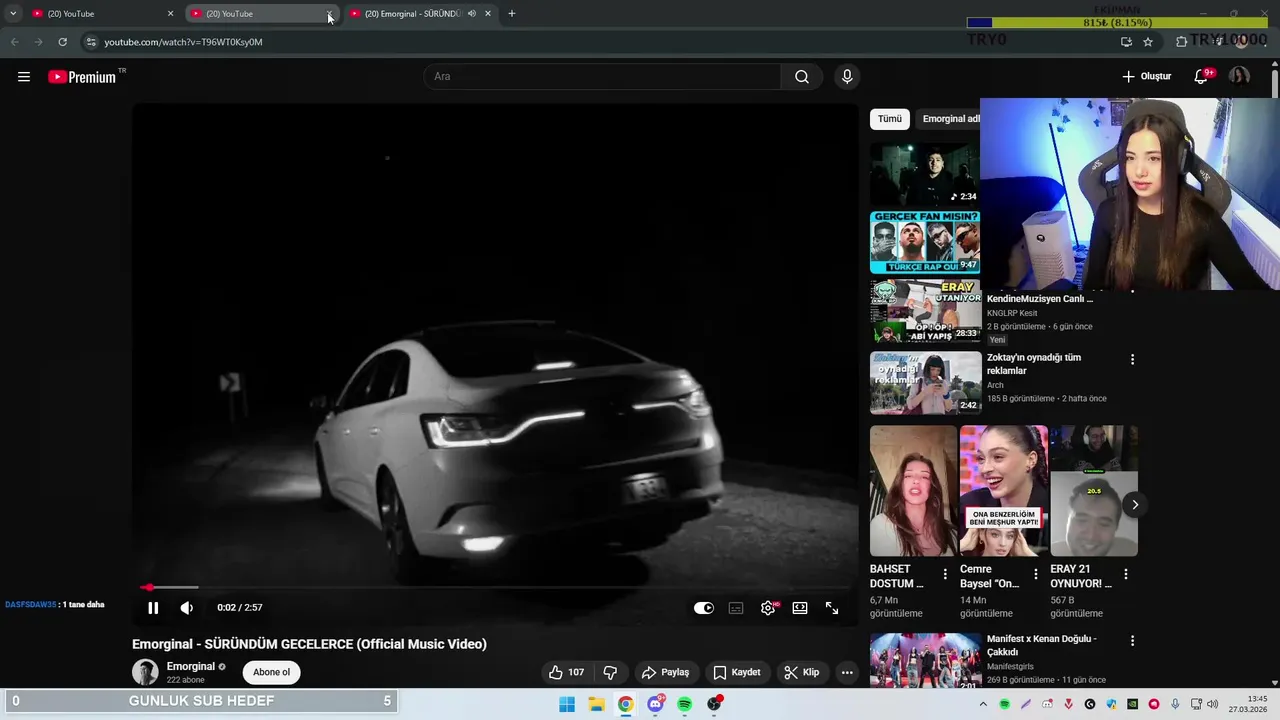The height and width of the screenshot is (720, 1280).
Task: Open OBS Studio from taskbar
Action: (714, 704)
